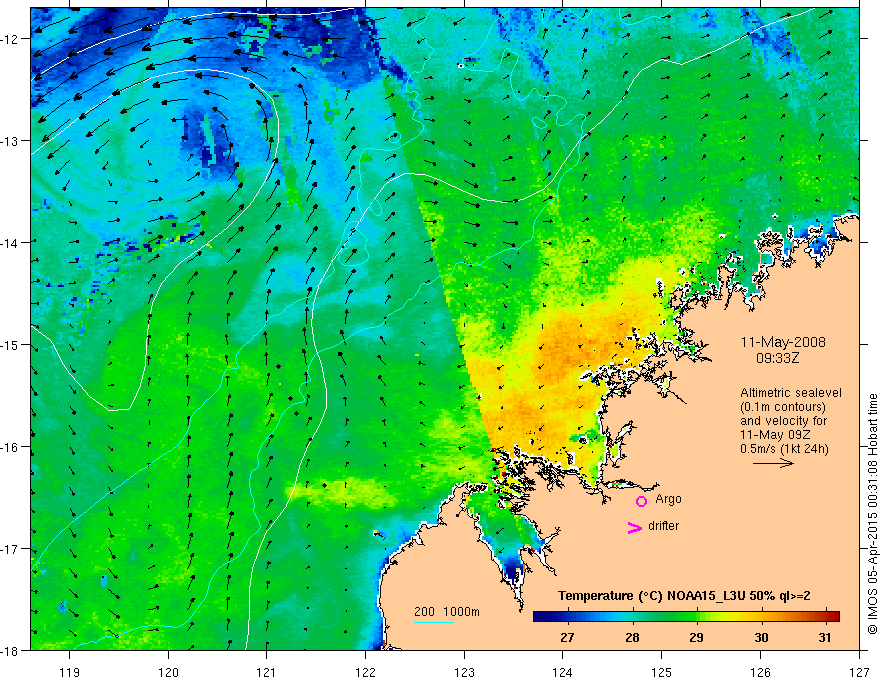Click the 'and velocity for' text
The width and height of the screenshot is (880, 680).
coord(783,421)
